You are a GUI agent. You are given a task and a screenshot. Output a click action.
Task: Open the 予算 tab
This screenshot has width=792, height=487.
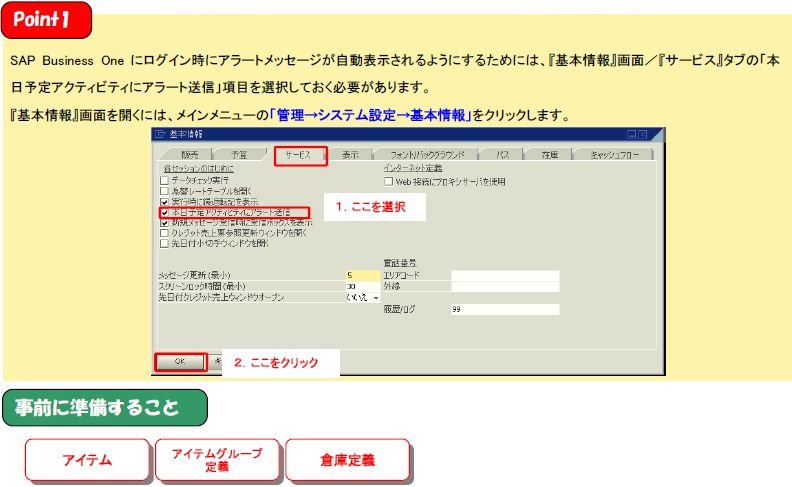click(x=239, y=155)
